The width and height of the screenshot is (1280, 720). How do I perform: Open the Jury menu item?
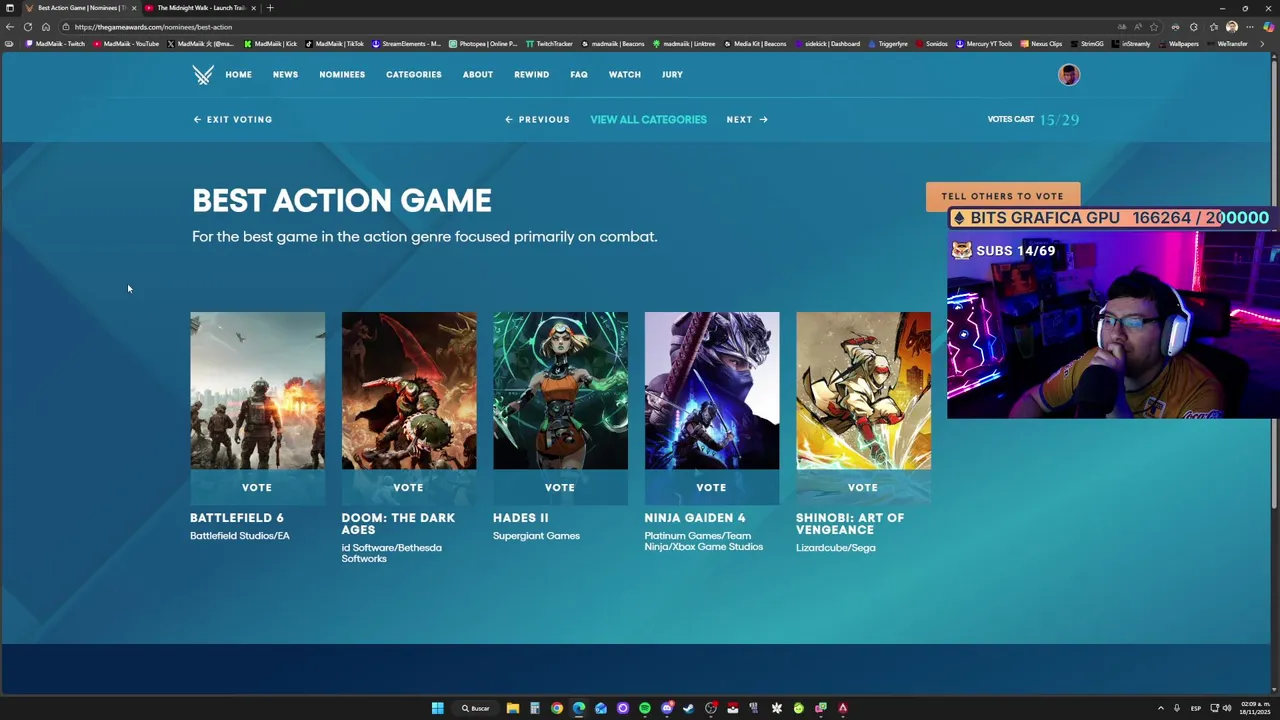click(x=672, y=75)
